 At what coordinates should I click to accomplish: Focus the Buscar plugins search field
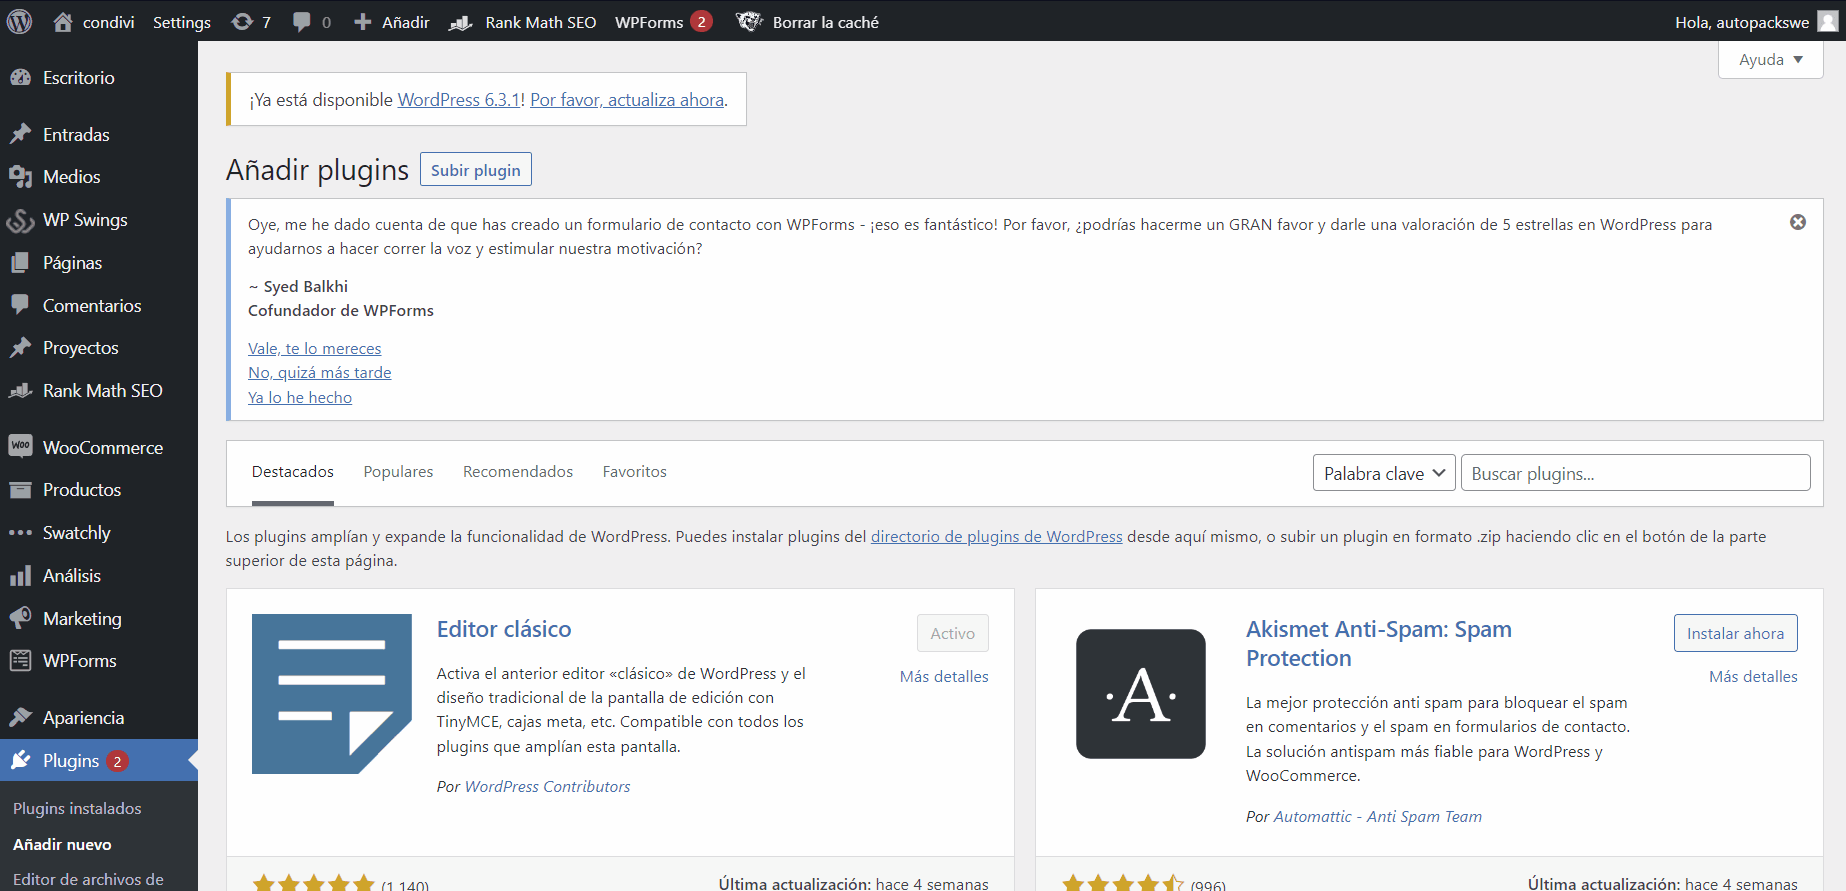1635,473
